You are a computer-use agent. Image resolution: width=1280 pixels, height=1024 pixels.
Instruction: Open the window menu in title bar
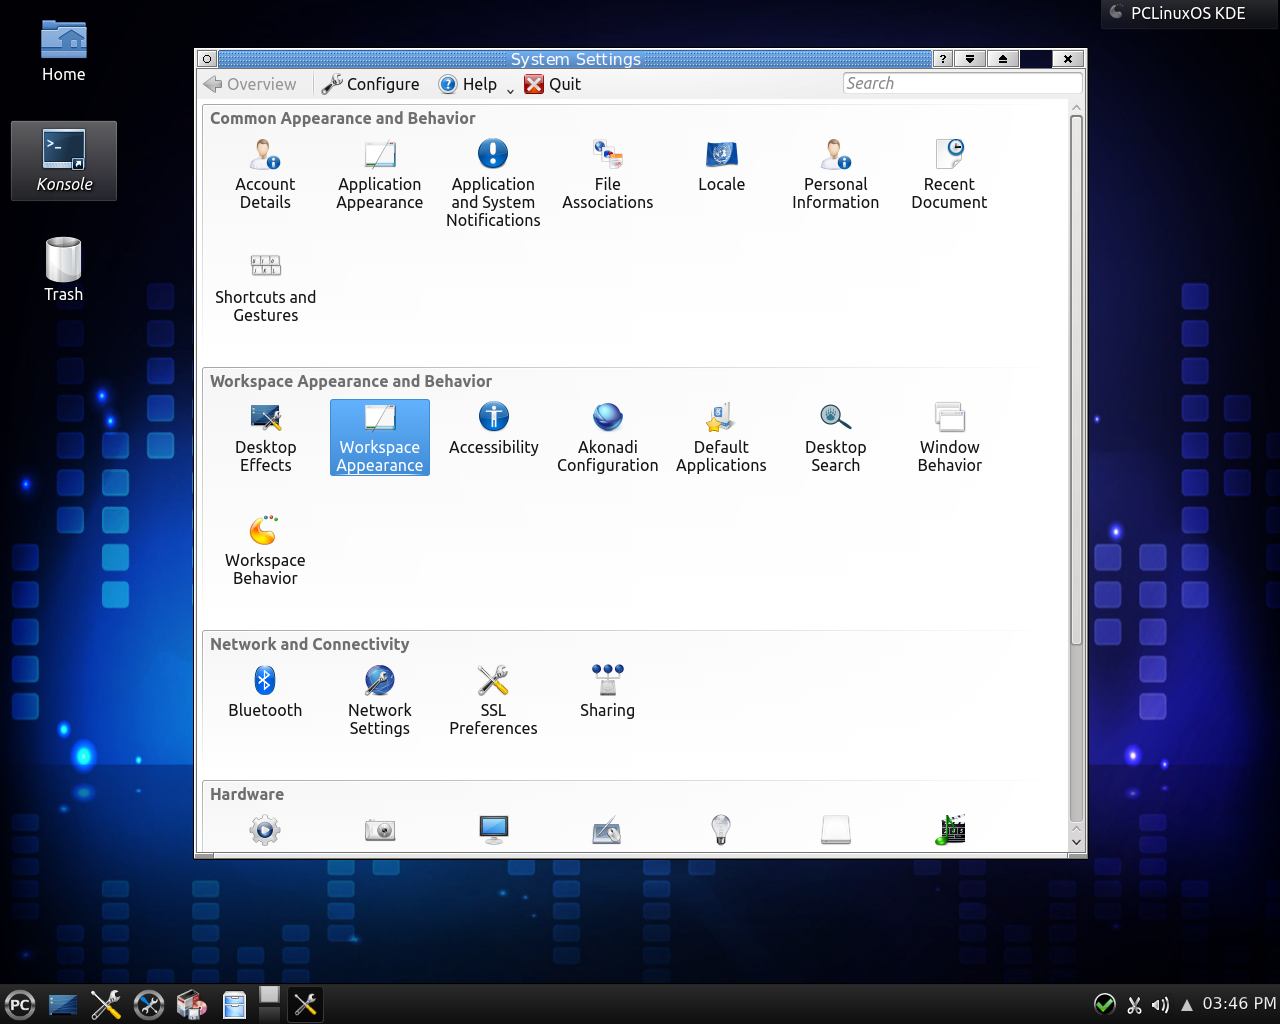208,59
